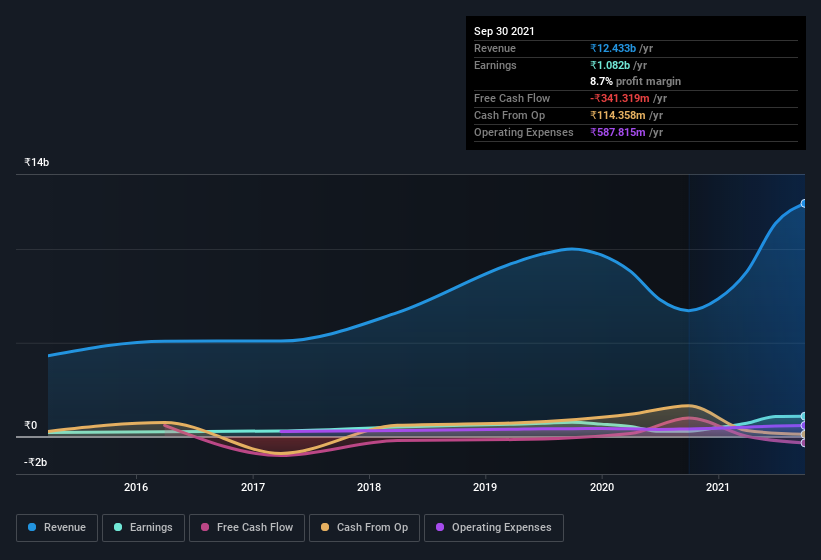This screenshot has width=821, height=560.
Task: Toggle the Earnings legend button
Action: (x=143, y=528)
